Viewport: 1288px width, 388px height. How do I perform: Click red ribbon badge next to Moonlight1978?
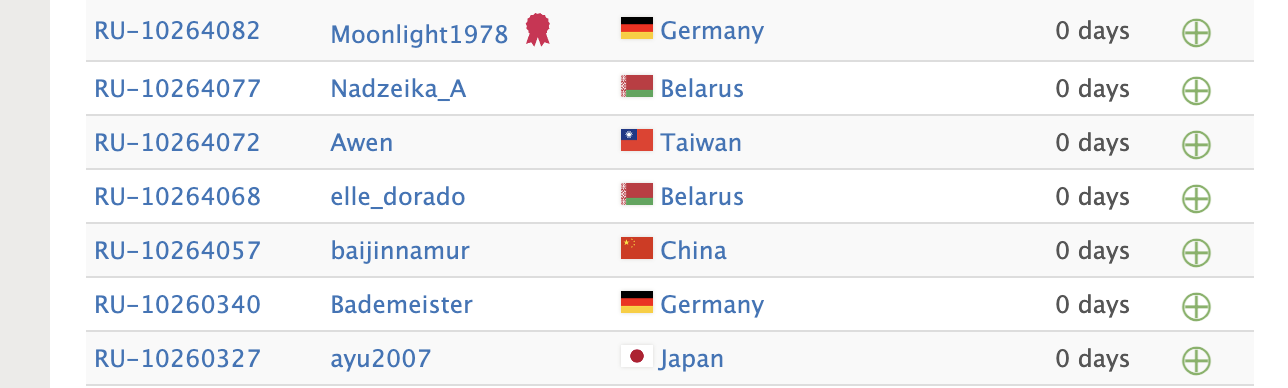tap(538, 30)
